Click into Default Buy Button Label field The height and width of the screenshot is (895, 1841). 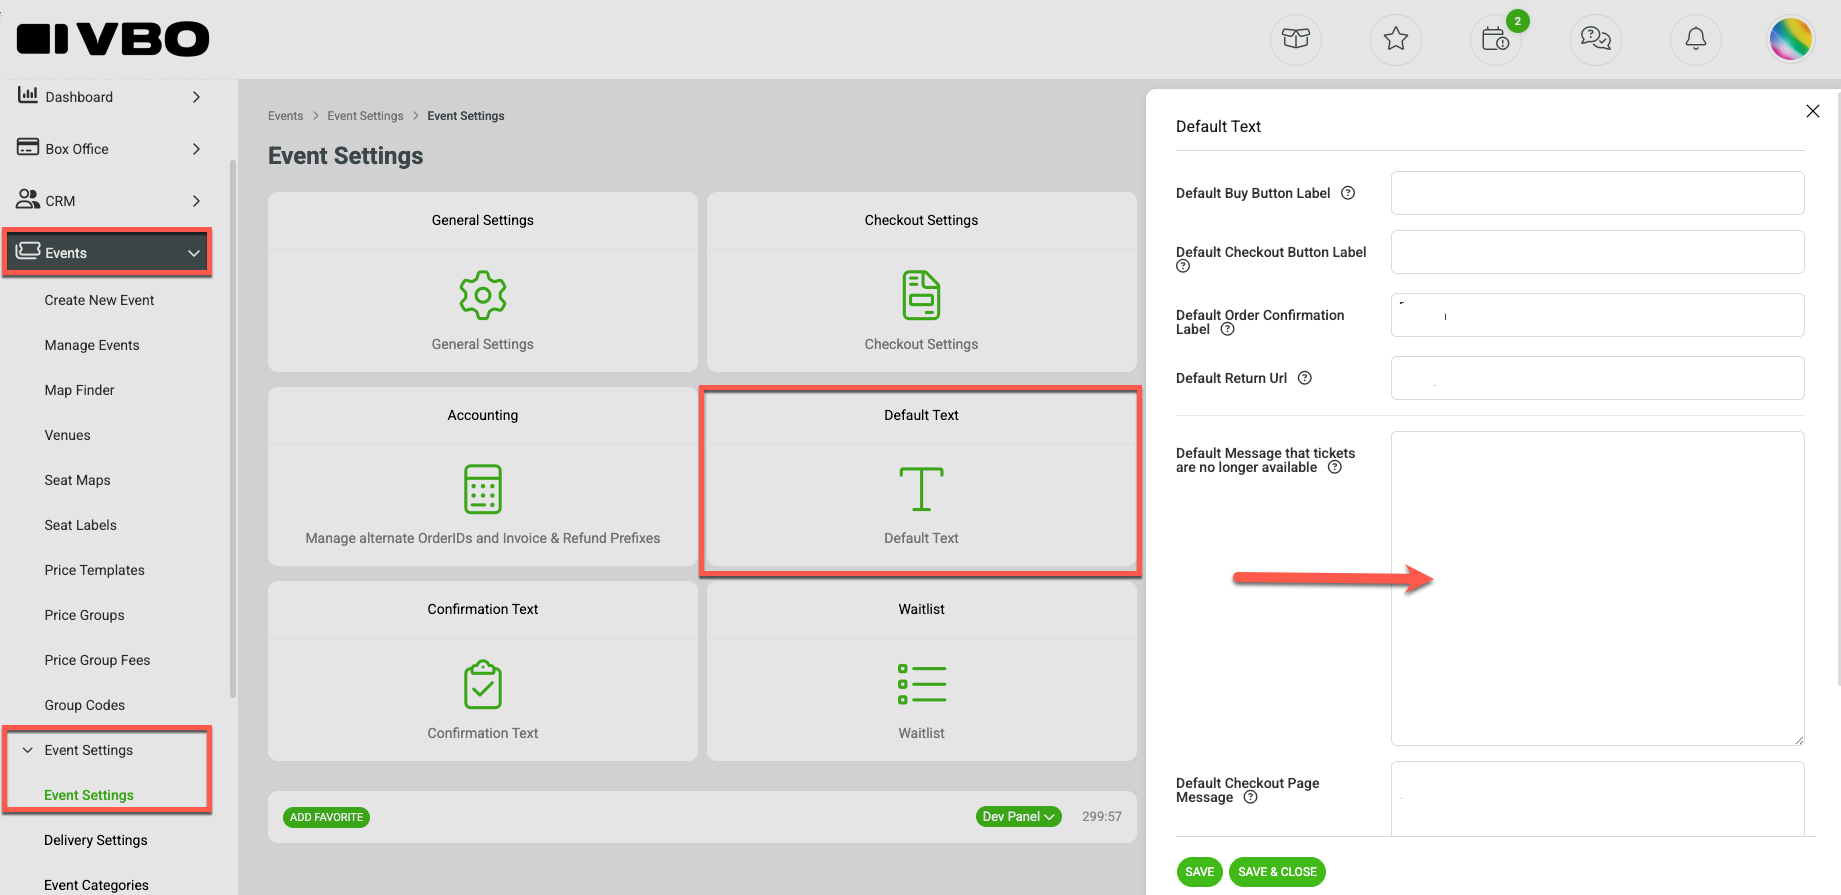(x=1597, y=193)
